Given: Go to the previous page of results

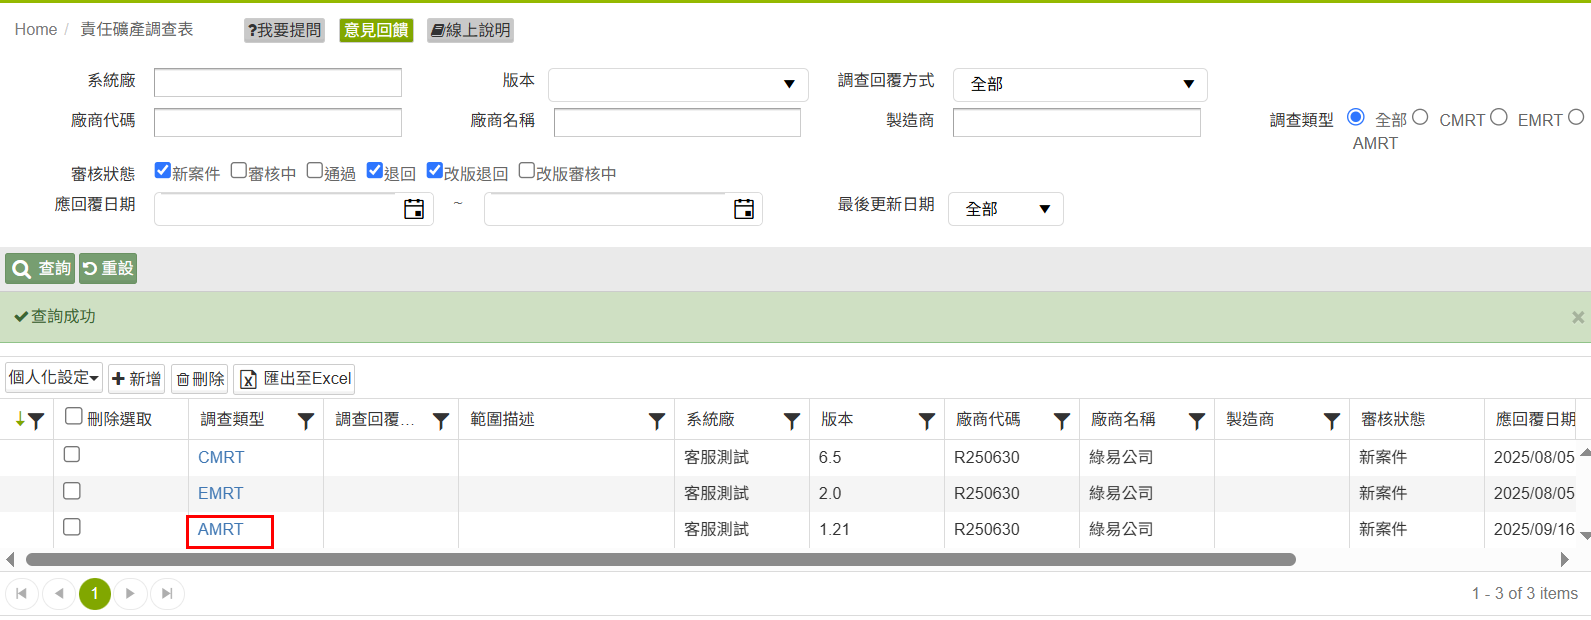Looking at the screenshot, I should pyautogui.click(x=59, y=594).
